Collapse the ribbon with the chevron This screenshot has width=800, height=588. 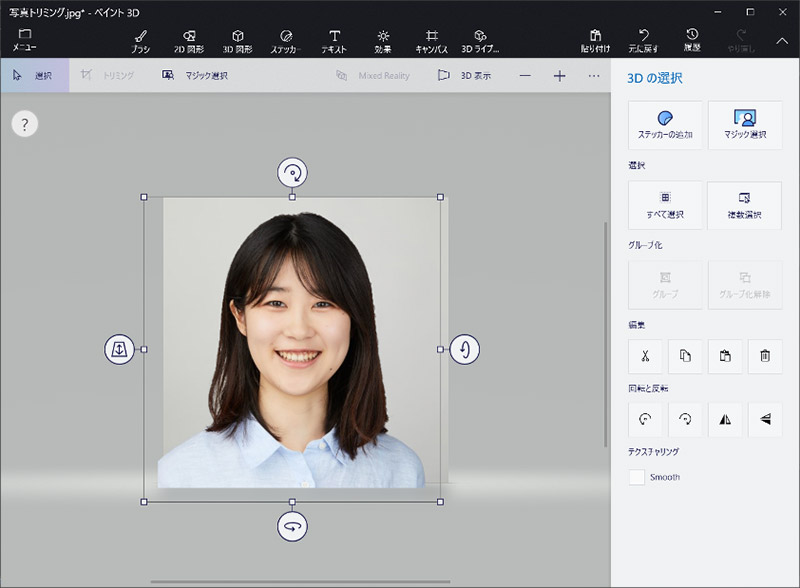click(x=782, y=40)
